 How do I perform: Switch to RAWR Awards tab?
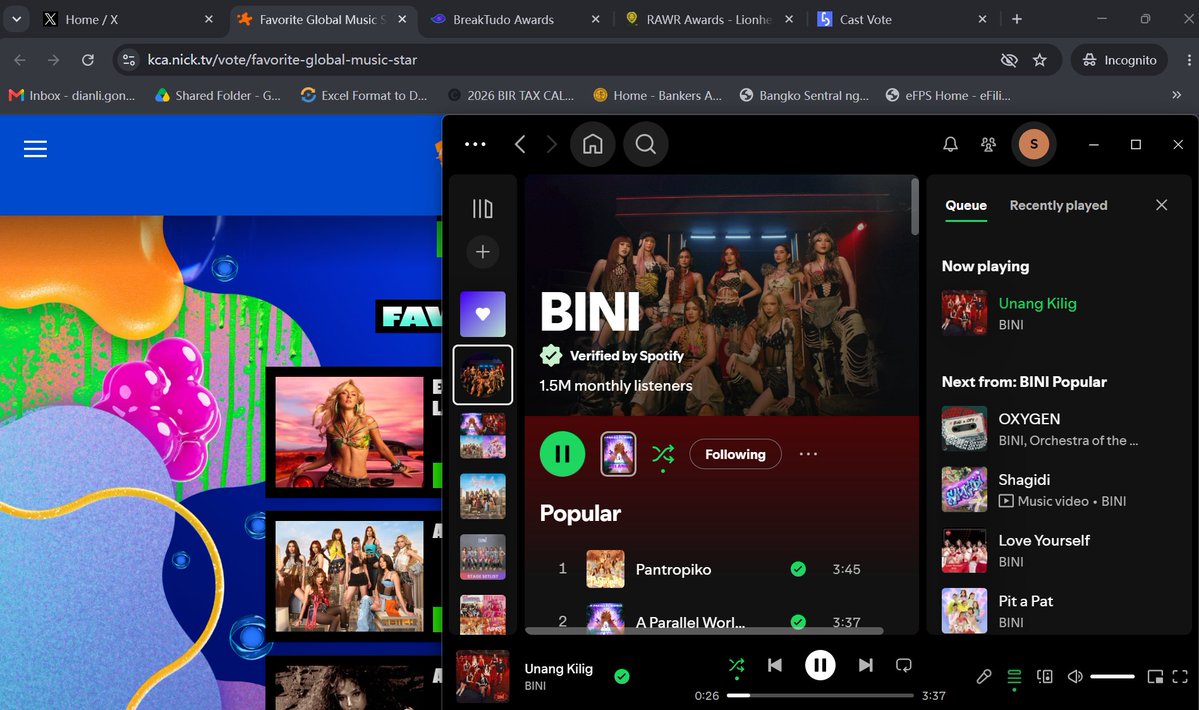708,19
